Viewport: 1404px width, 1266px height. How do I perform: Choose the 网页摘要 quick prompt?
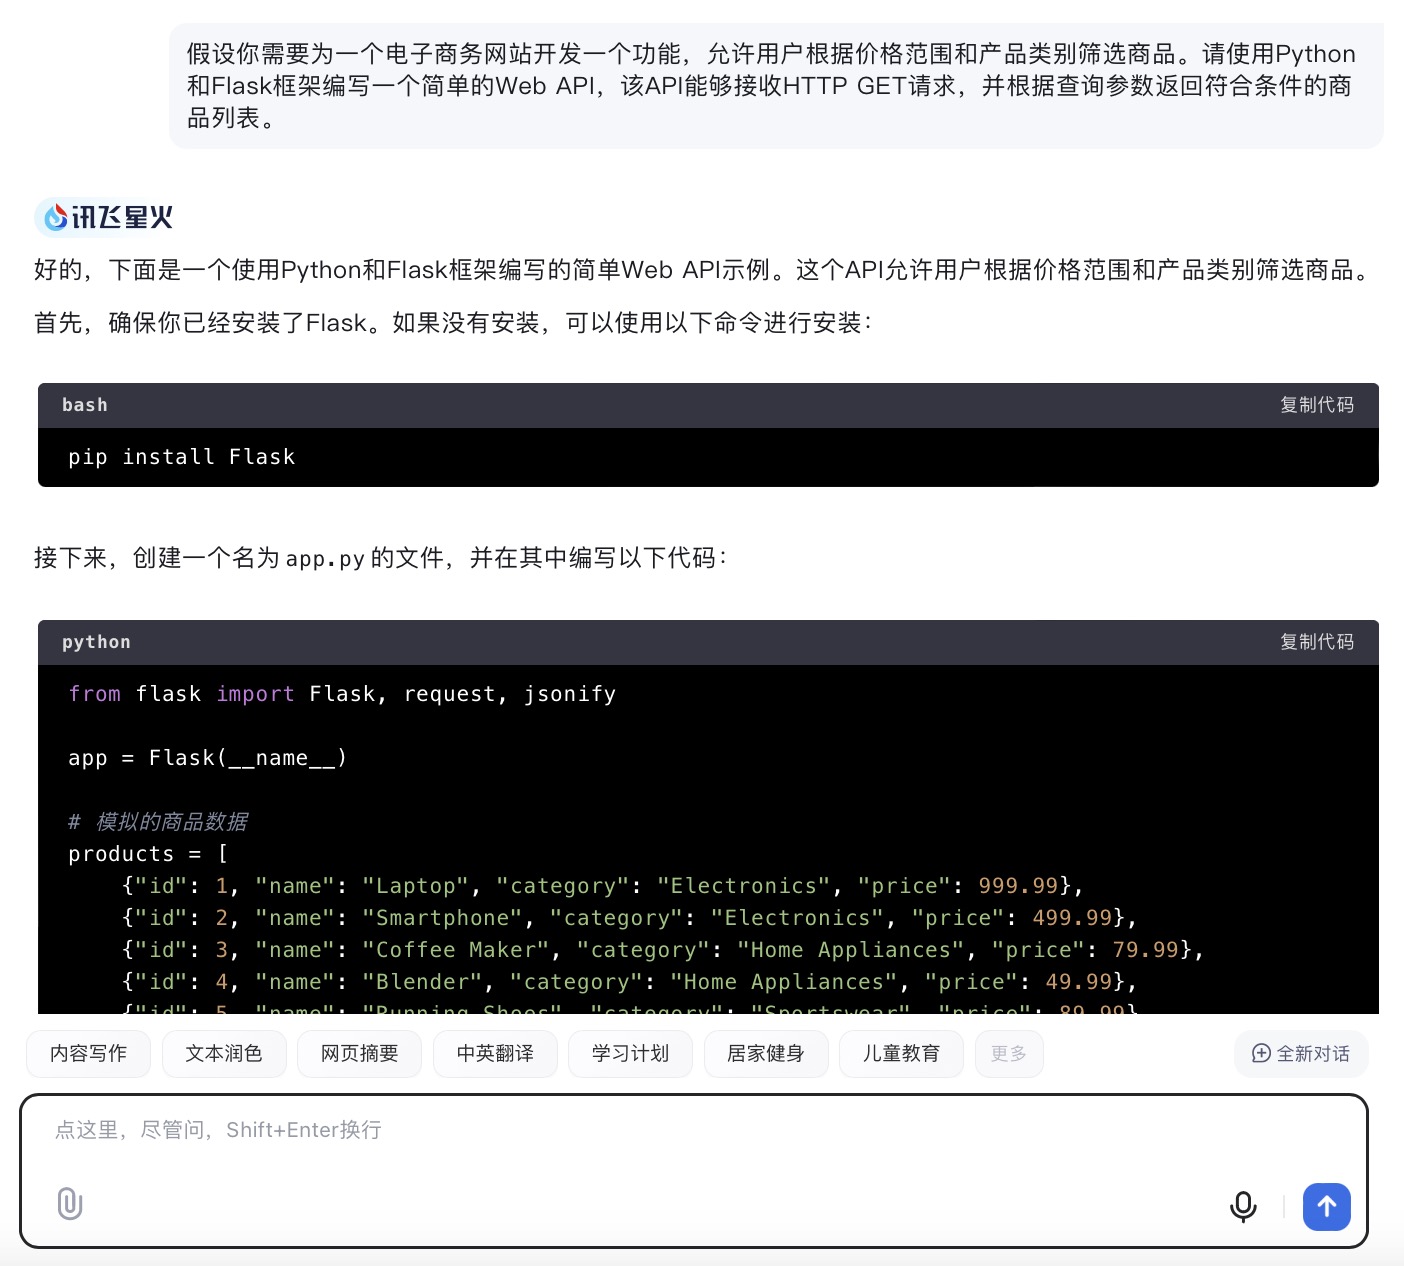point(359,1053)
